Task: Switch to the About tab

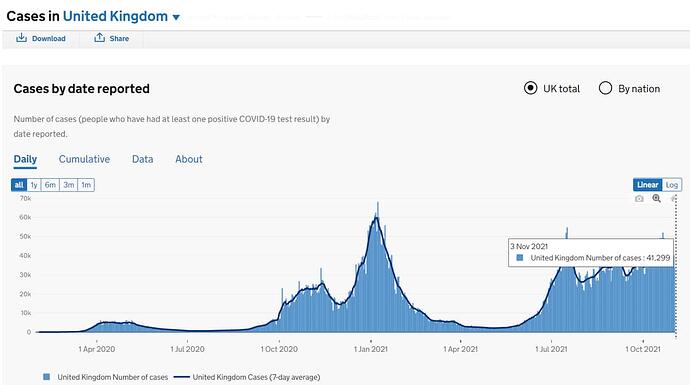Action: pos(189,159)
